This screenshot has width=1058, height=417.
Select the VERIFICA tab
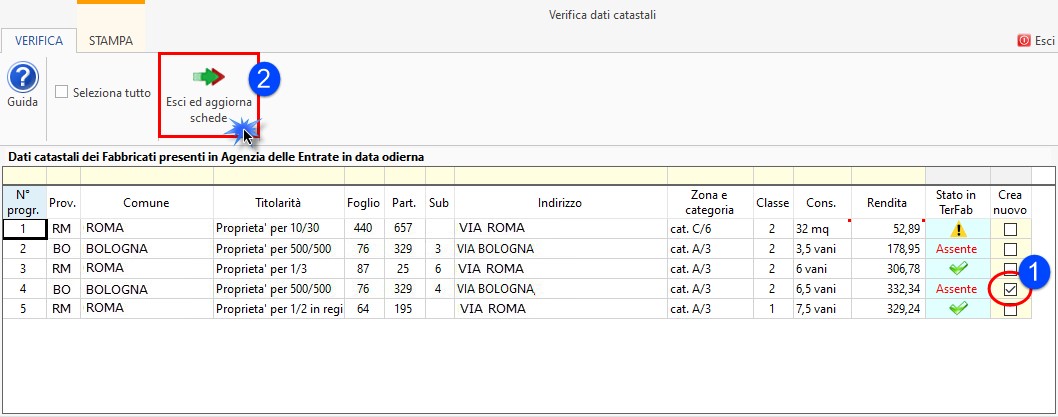coord(38,41)
